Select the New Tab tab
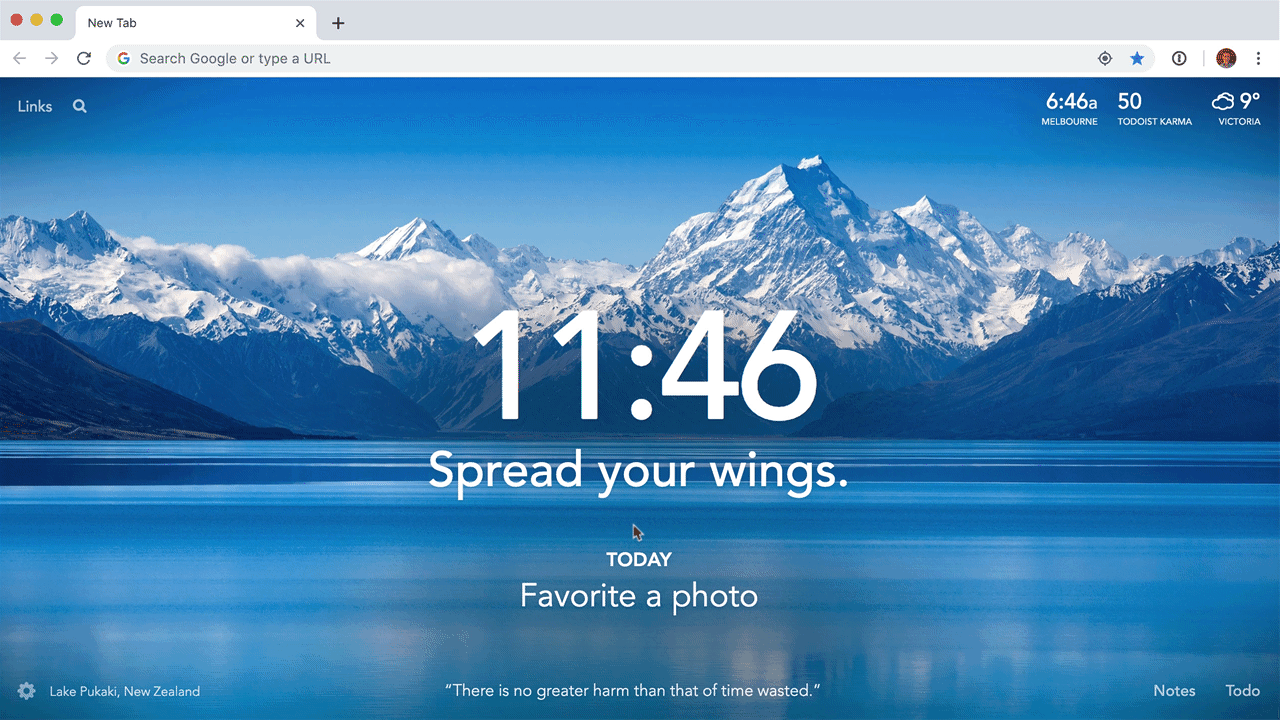This screenshot has width=1280, height=720. 196,23
